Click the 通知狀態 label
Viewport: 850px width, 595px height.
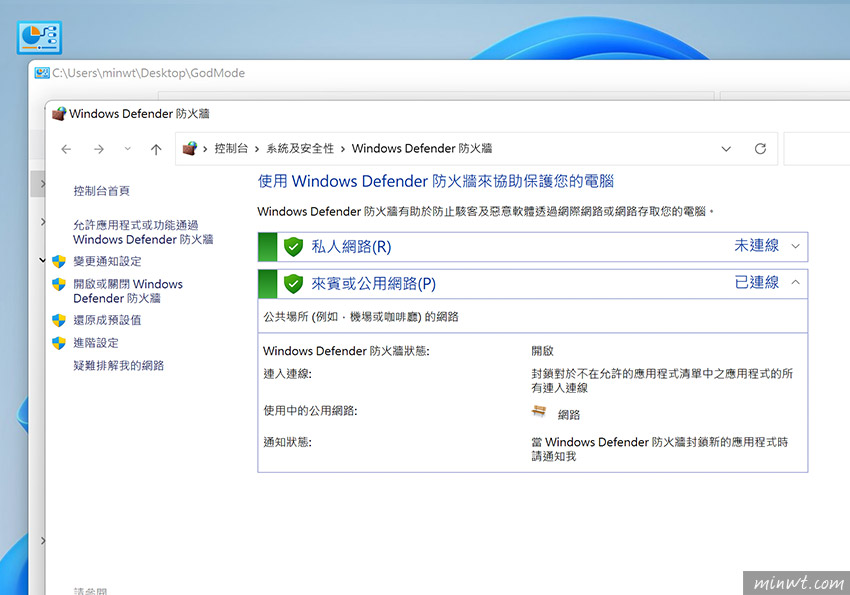pos(287,443)
